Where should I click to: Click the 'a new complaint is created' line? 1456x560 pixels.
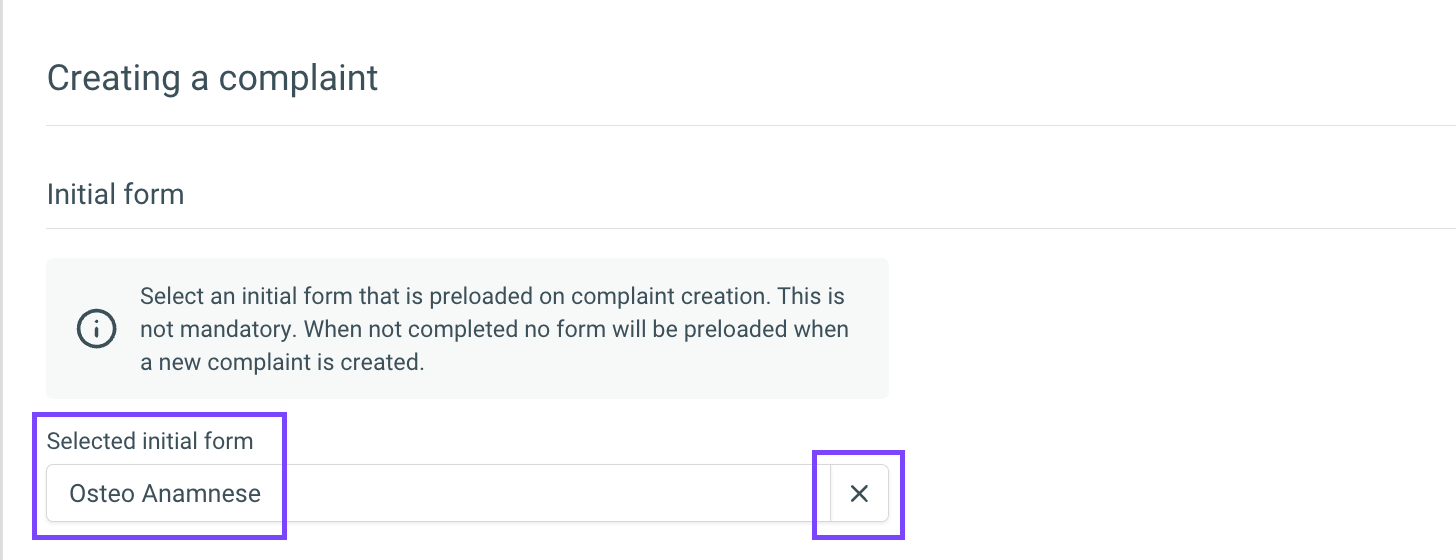(x=283, y=362)
